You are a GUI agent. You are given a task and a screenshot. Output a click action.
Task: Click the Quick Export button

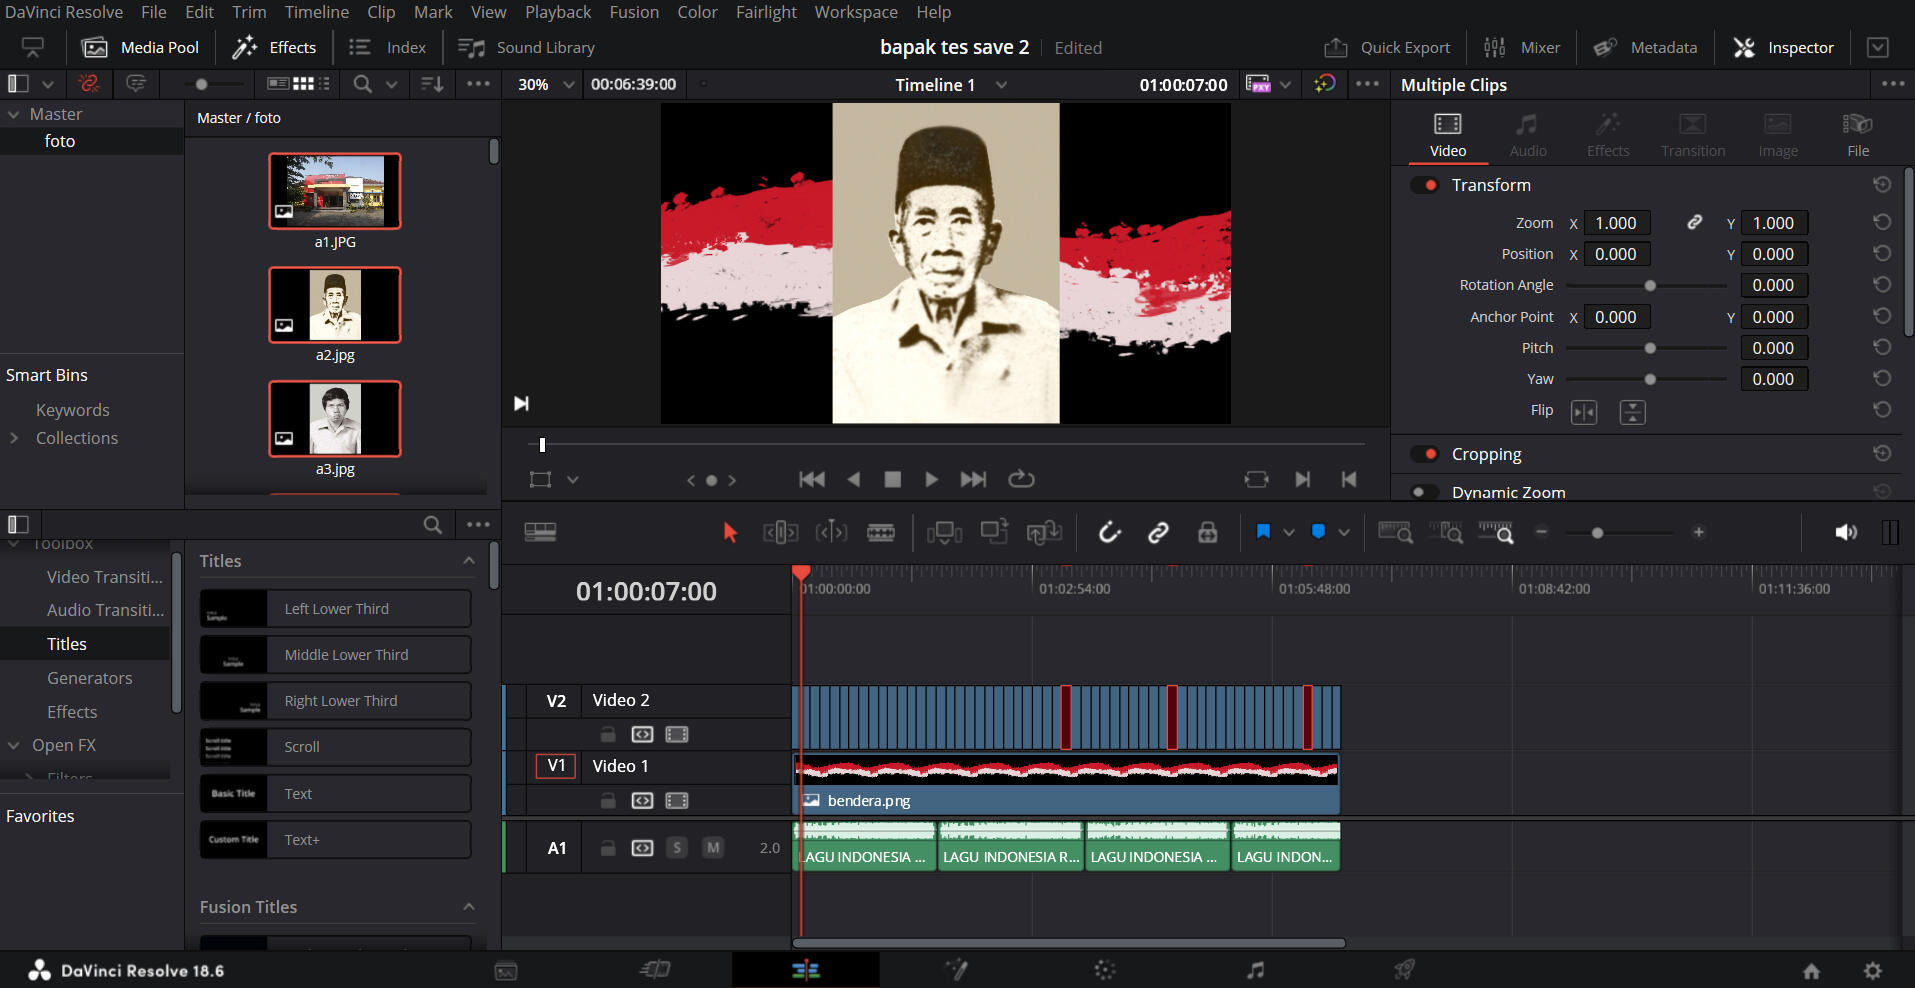coord(1387,47)
